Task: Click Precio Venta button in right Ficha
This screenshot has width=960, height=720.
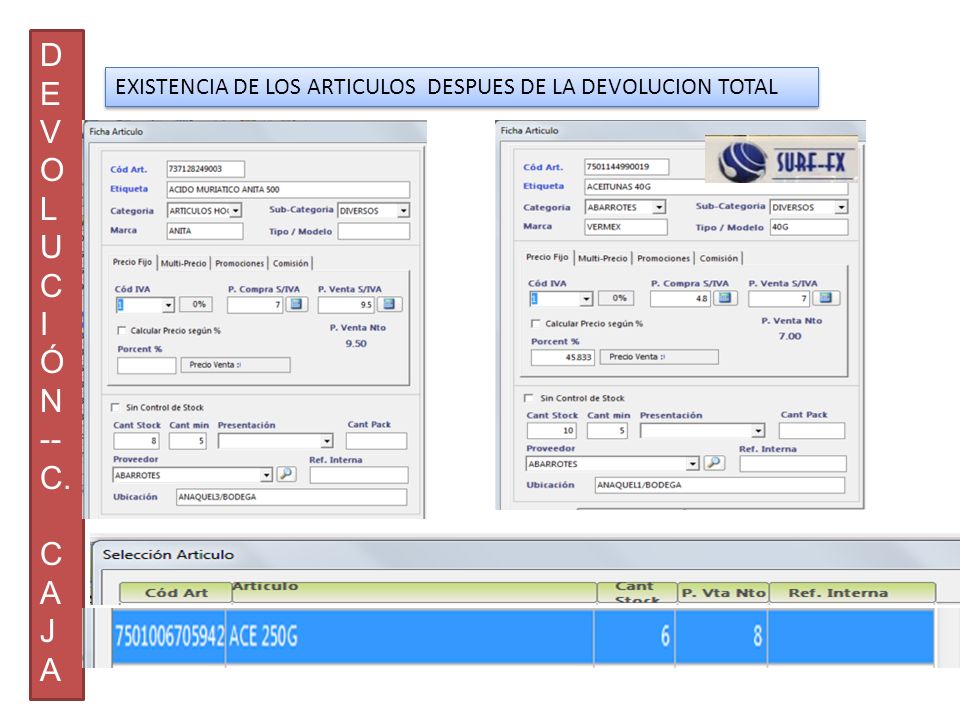Action: (659, 357)
